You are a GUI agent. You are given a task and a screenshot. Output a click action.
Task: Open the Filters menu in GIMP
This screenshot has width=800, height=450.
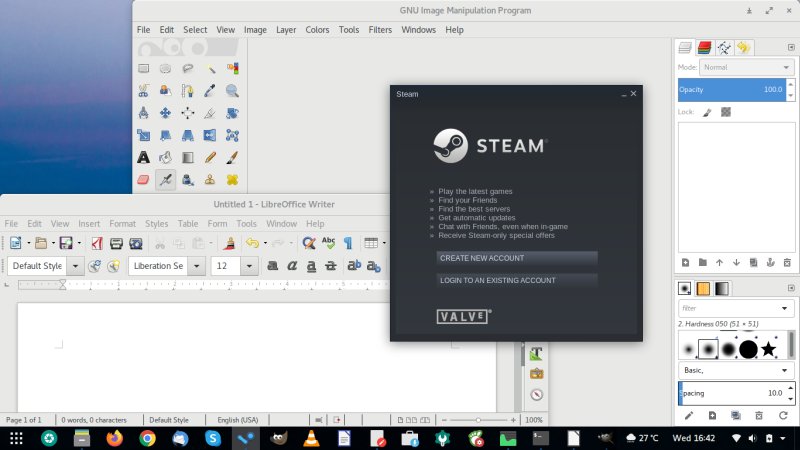[x=380, y=30]
